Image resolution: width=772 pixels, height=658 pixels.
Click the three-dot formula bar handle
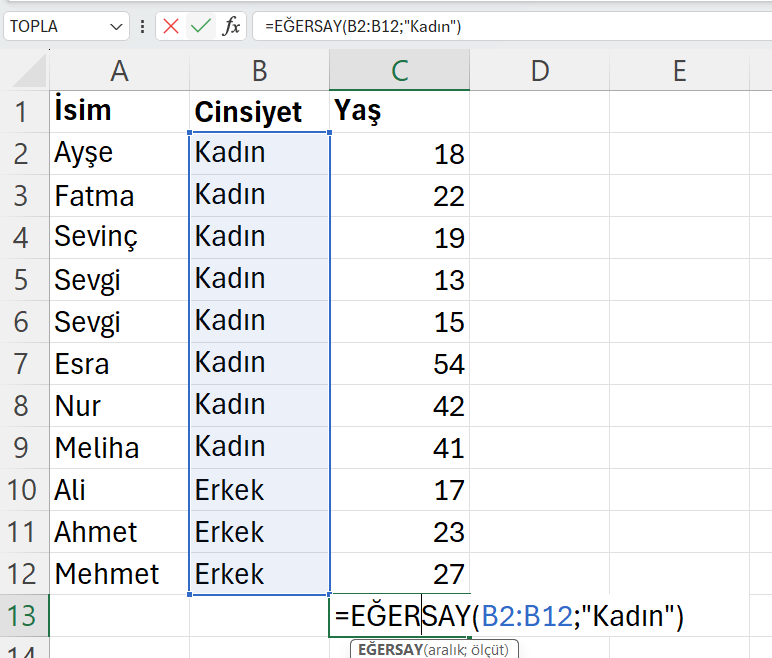142,26
